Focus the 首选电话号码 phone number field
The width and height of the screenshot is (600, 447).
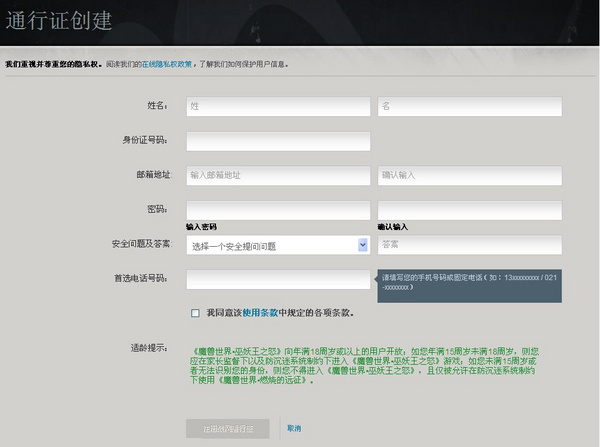pyautogui.click(x=278, y=279)
